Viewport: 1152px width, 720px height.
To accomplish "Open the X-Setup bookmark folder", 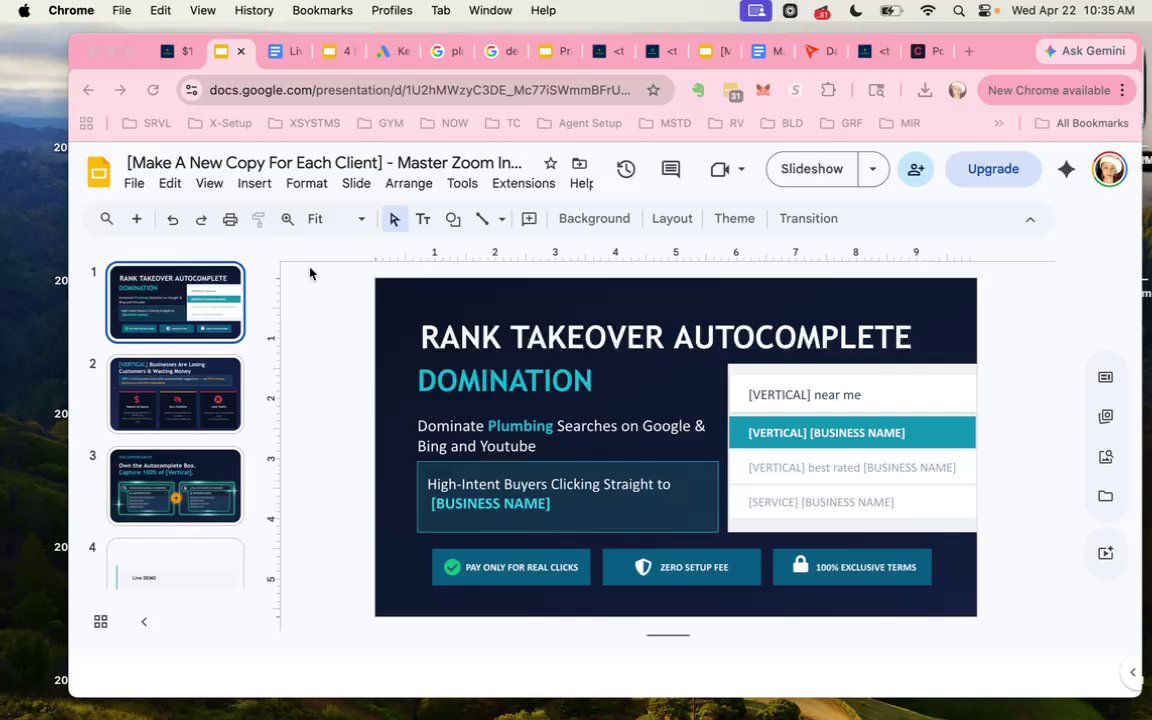I will [x=220, y=123].
